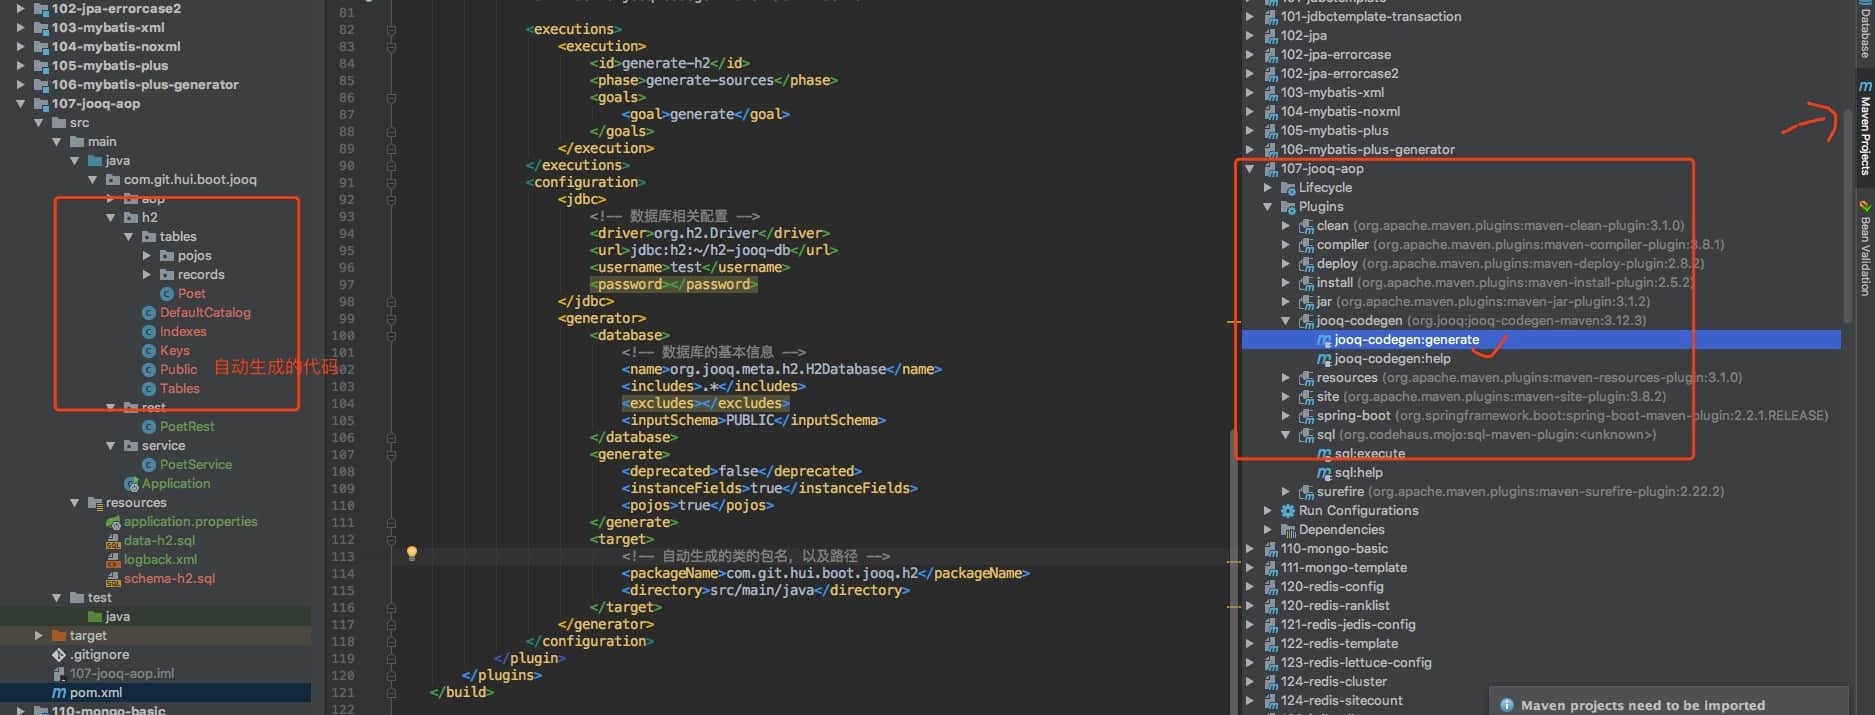Click the pom.xml Maven file icon

click(x=59, y=692)
